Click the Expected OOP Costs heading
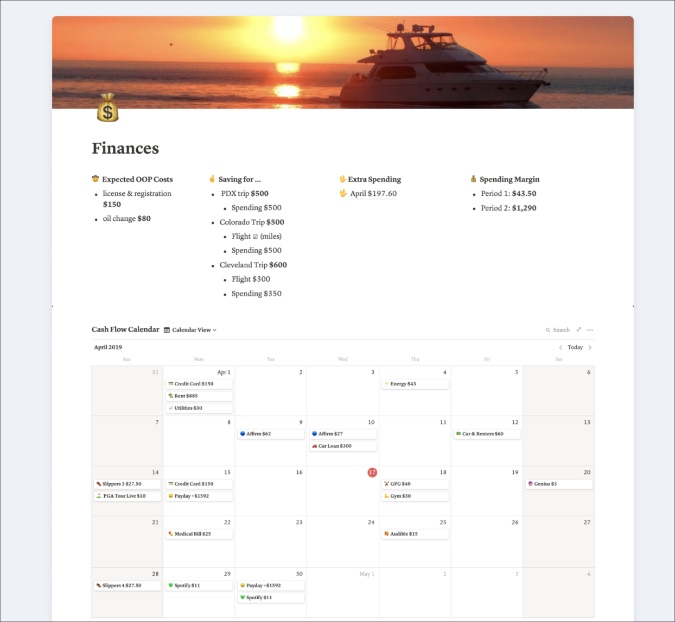 click(137, 179)
